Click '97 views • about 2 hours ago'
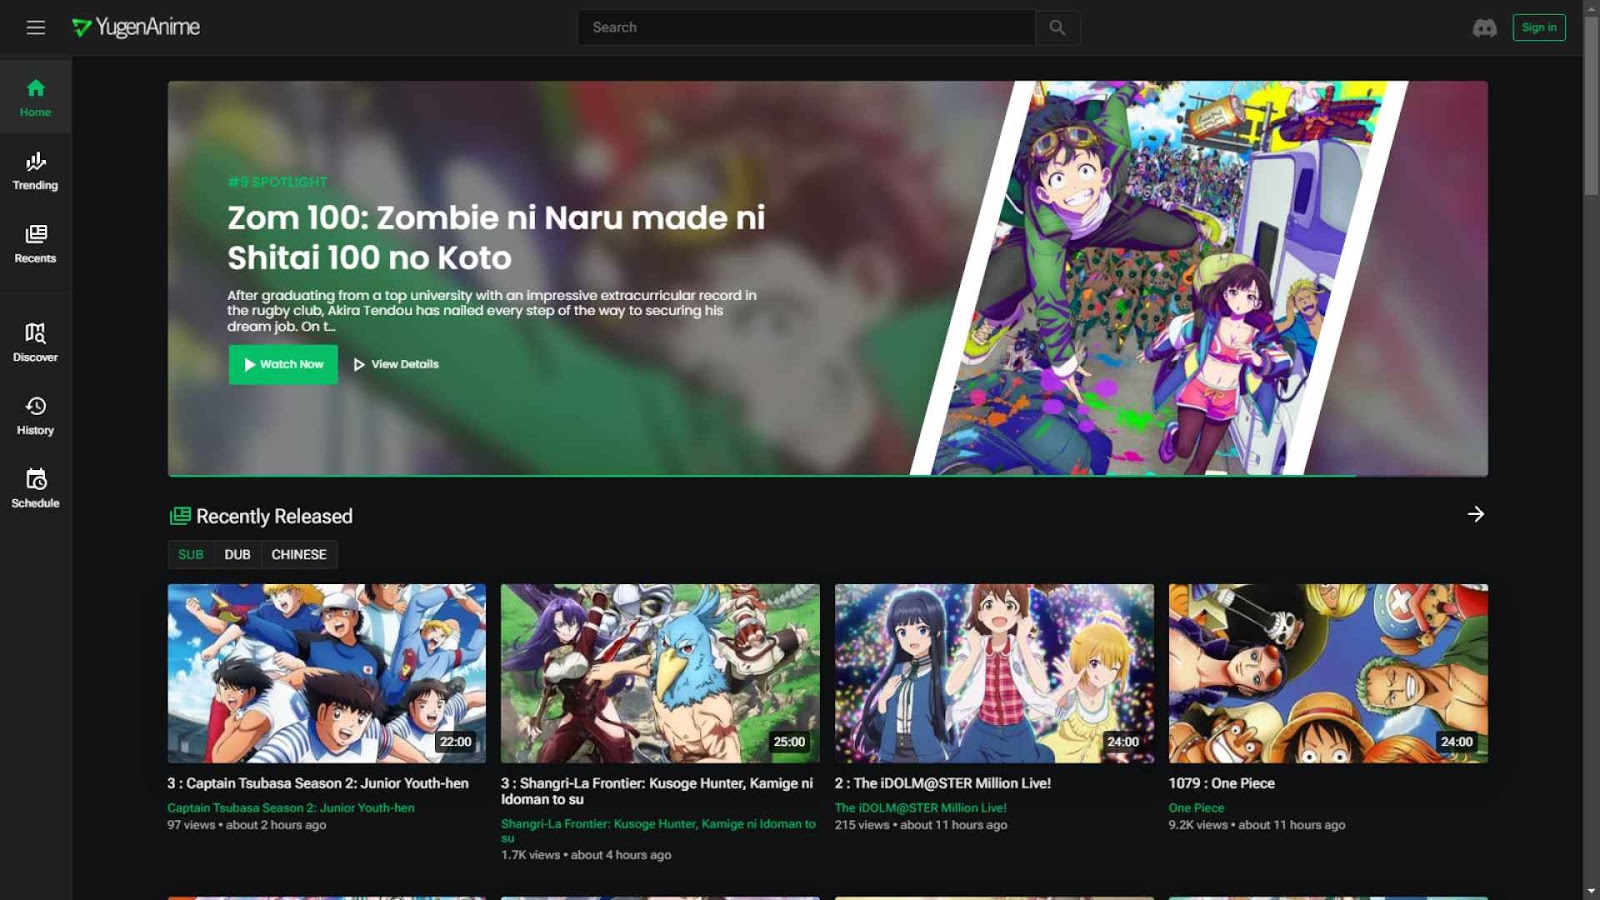 point(247,825)
